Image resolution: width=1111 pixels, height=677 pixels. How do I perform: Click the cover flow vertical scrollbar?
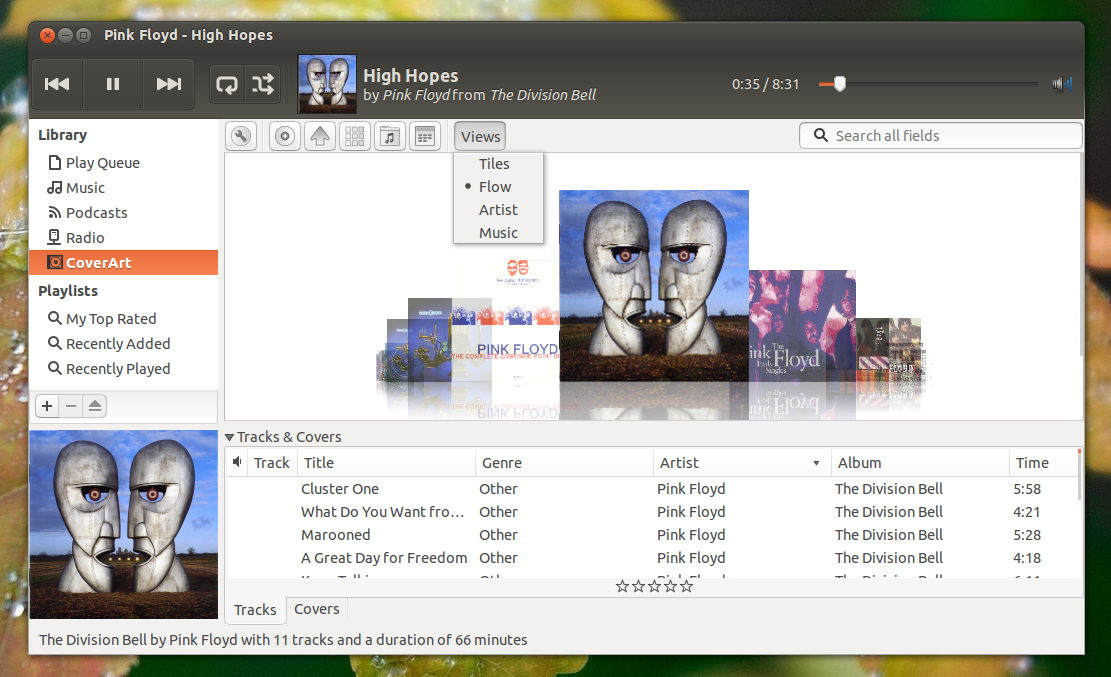click(1081, 255)
